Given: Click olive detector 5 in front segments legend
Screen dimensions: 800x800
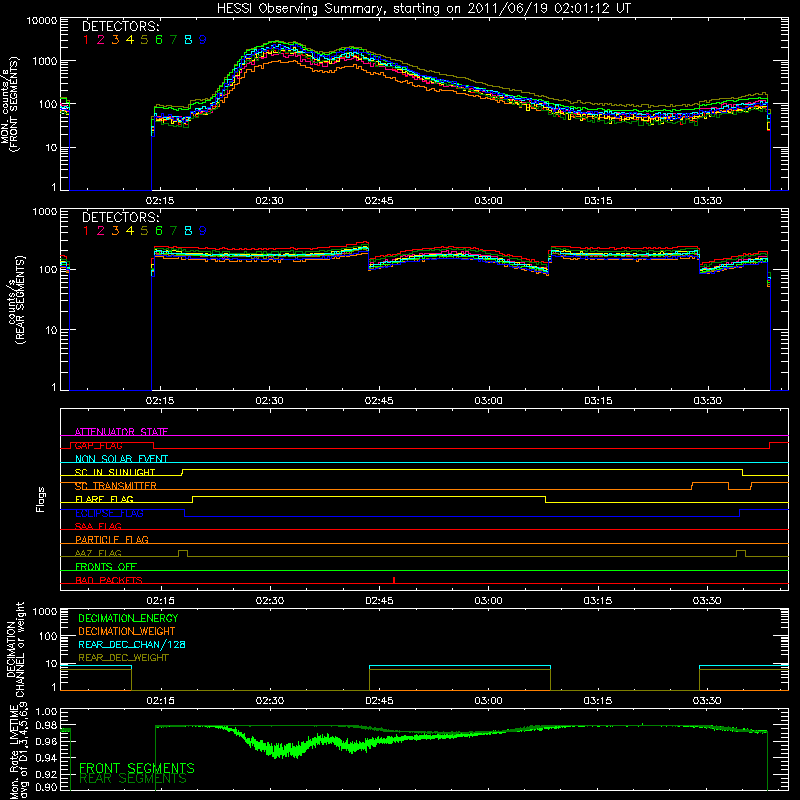Looking at the screenshot, I should (x=144, y=40).
